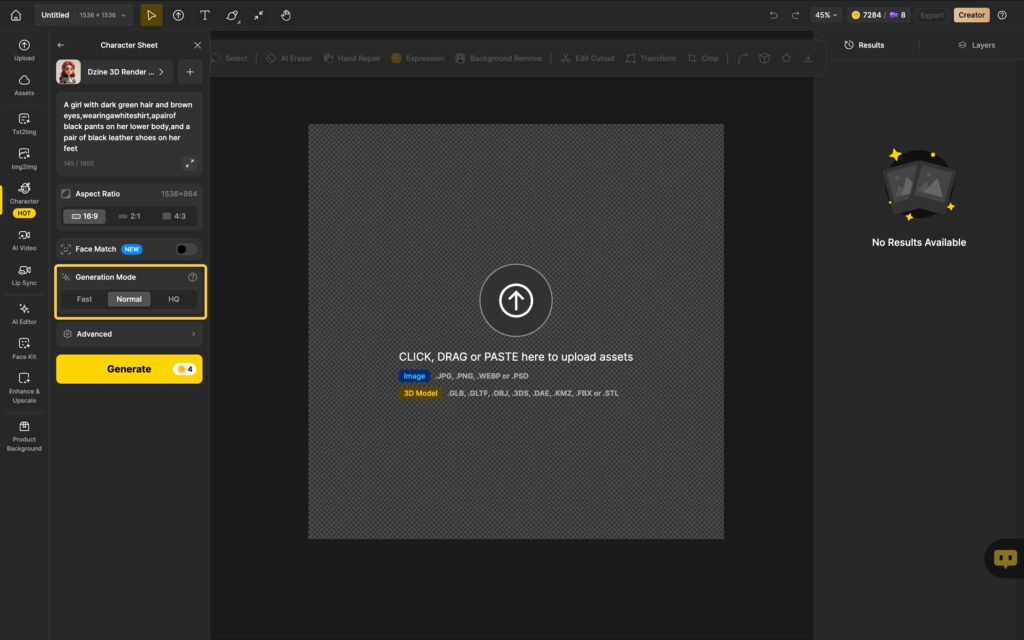The image size is (1024, 640).
Task: Enable the Face Match toggle
Action: [x=186, y=249]
